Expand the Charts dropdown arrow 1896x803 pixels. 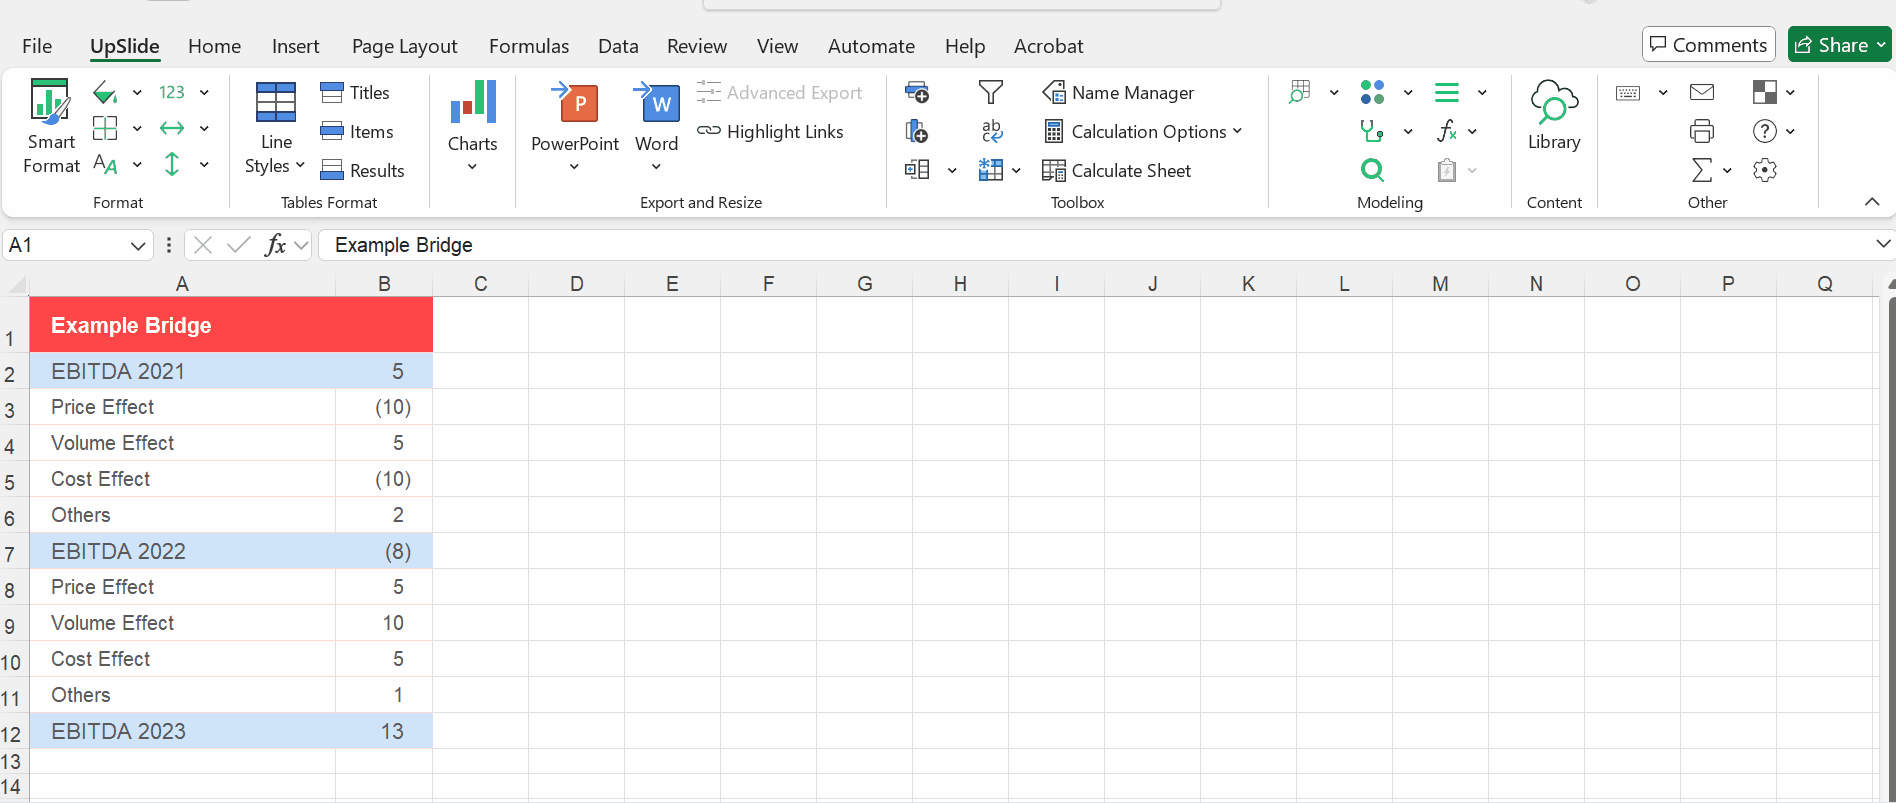point(472,167)
